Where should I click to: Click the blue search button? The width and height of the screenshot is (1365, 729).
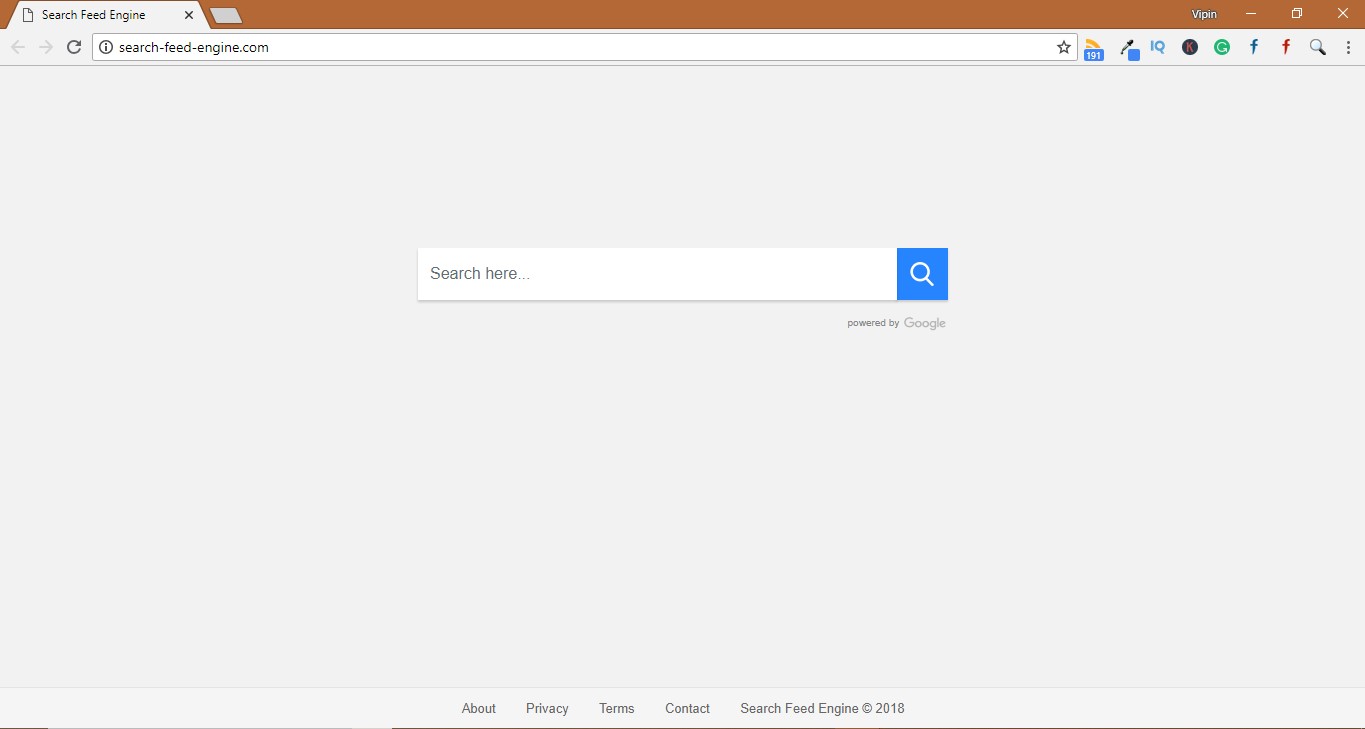click(921, 273)
